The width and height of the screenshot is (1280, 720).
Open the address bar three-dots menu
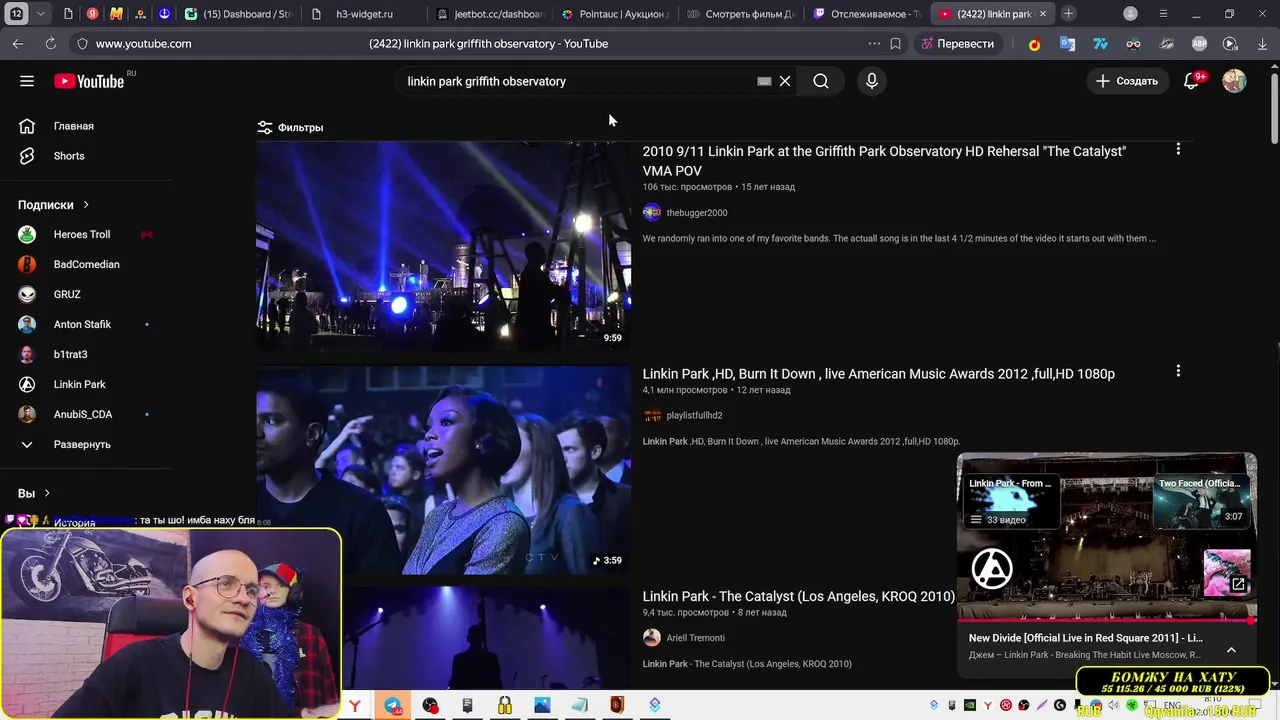[x=874, y=44]
